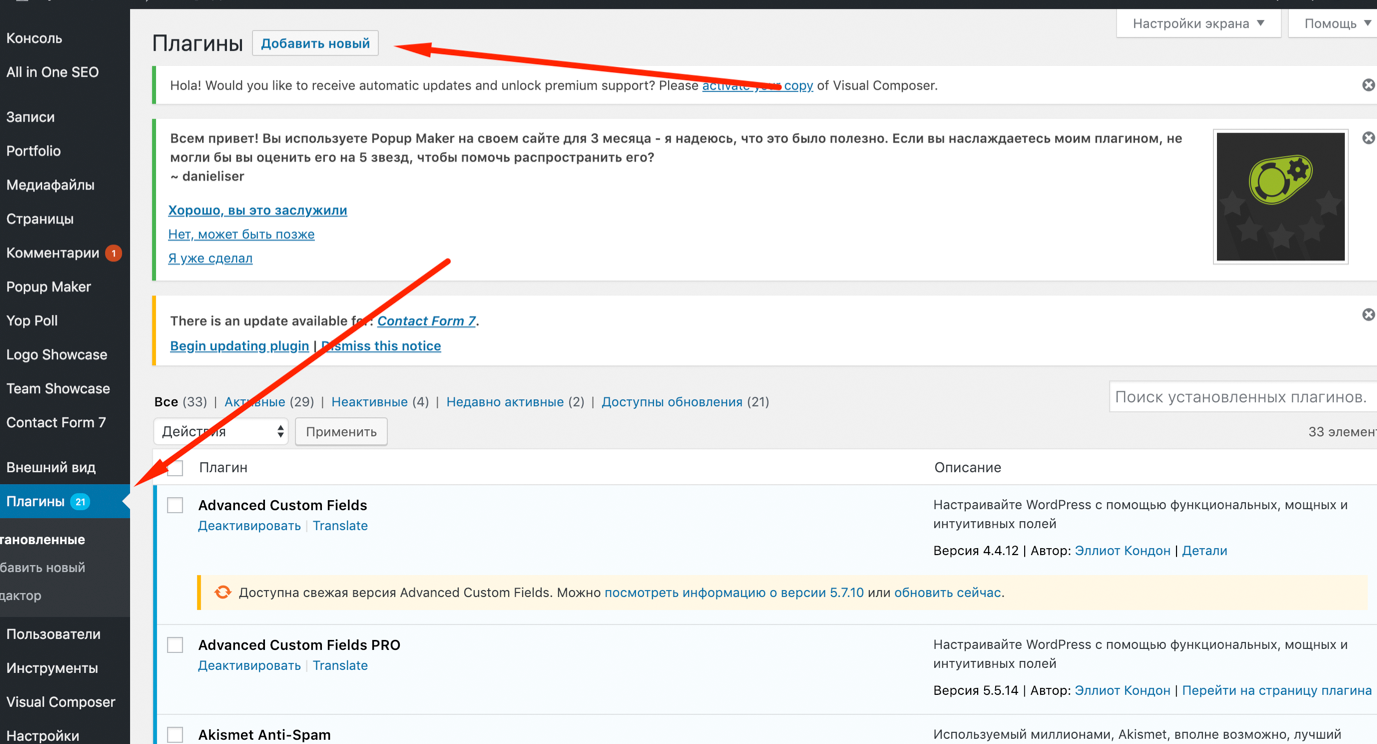Click the update icon for Advanced Custom Fields
The width and height of the screenshot is (1377, 744).
click(x=223, y=592)
